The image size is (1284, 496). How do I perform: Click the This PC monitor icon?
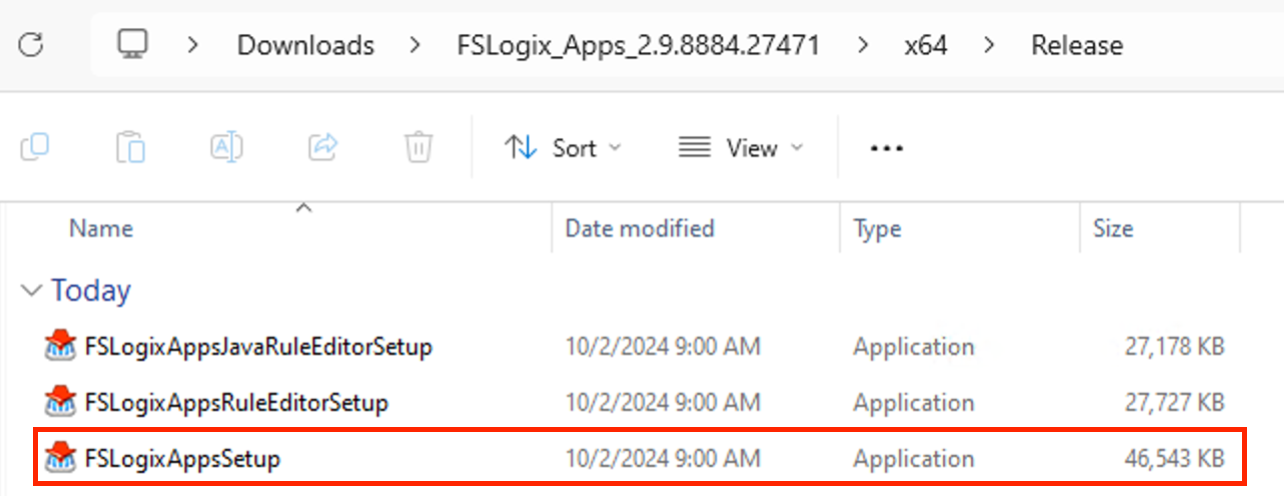[132, 44]
